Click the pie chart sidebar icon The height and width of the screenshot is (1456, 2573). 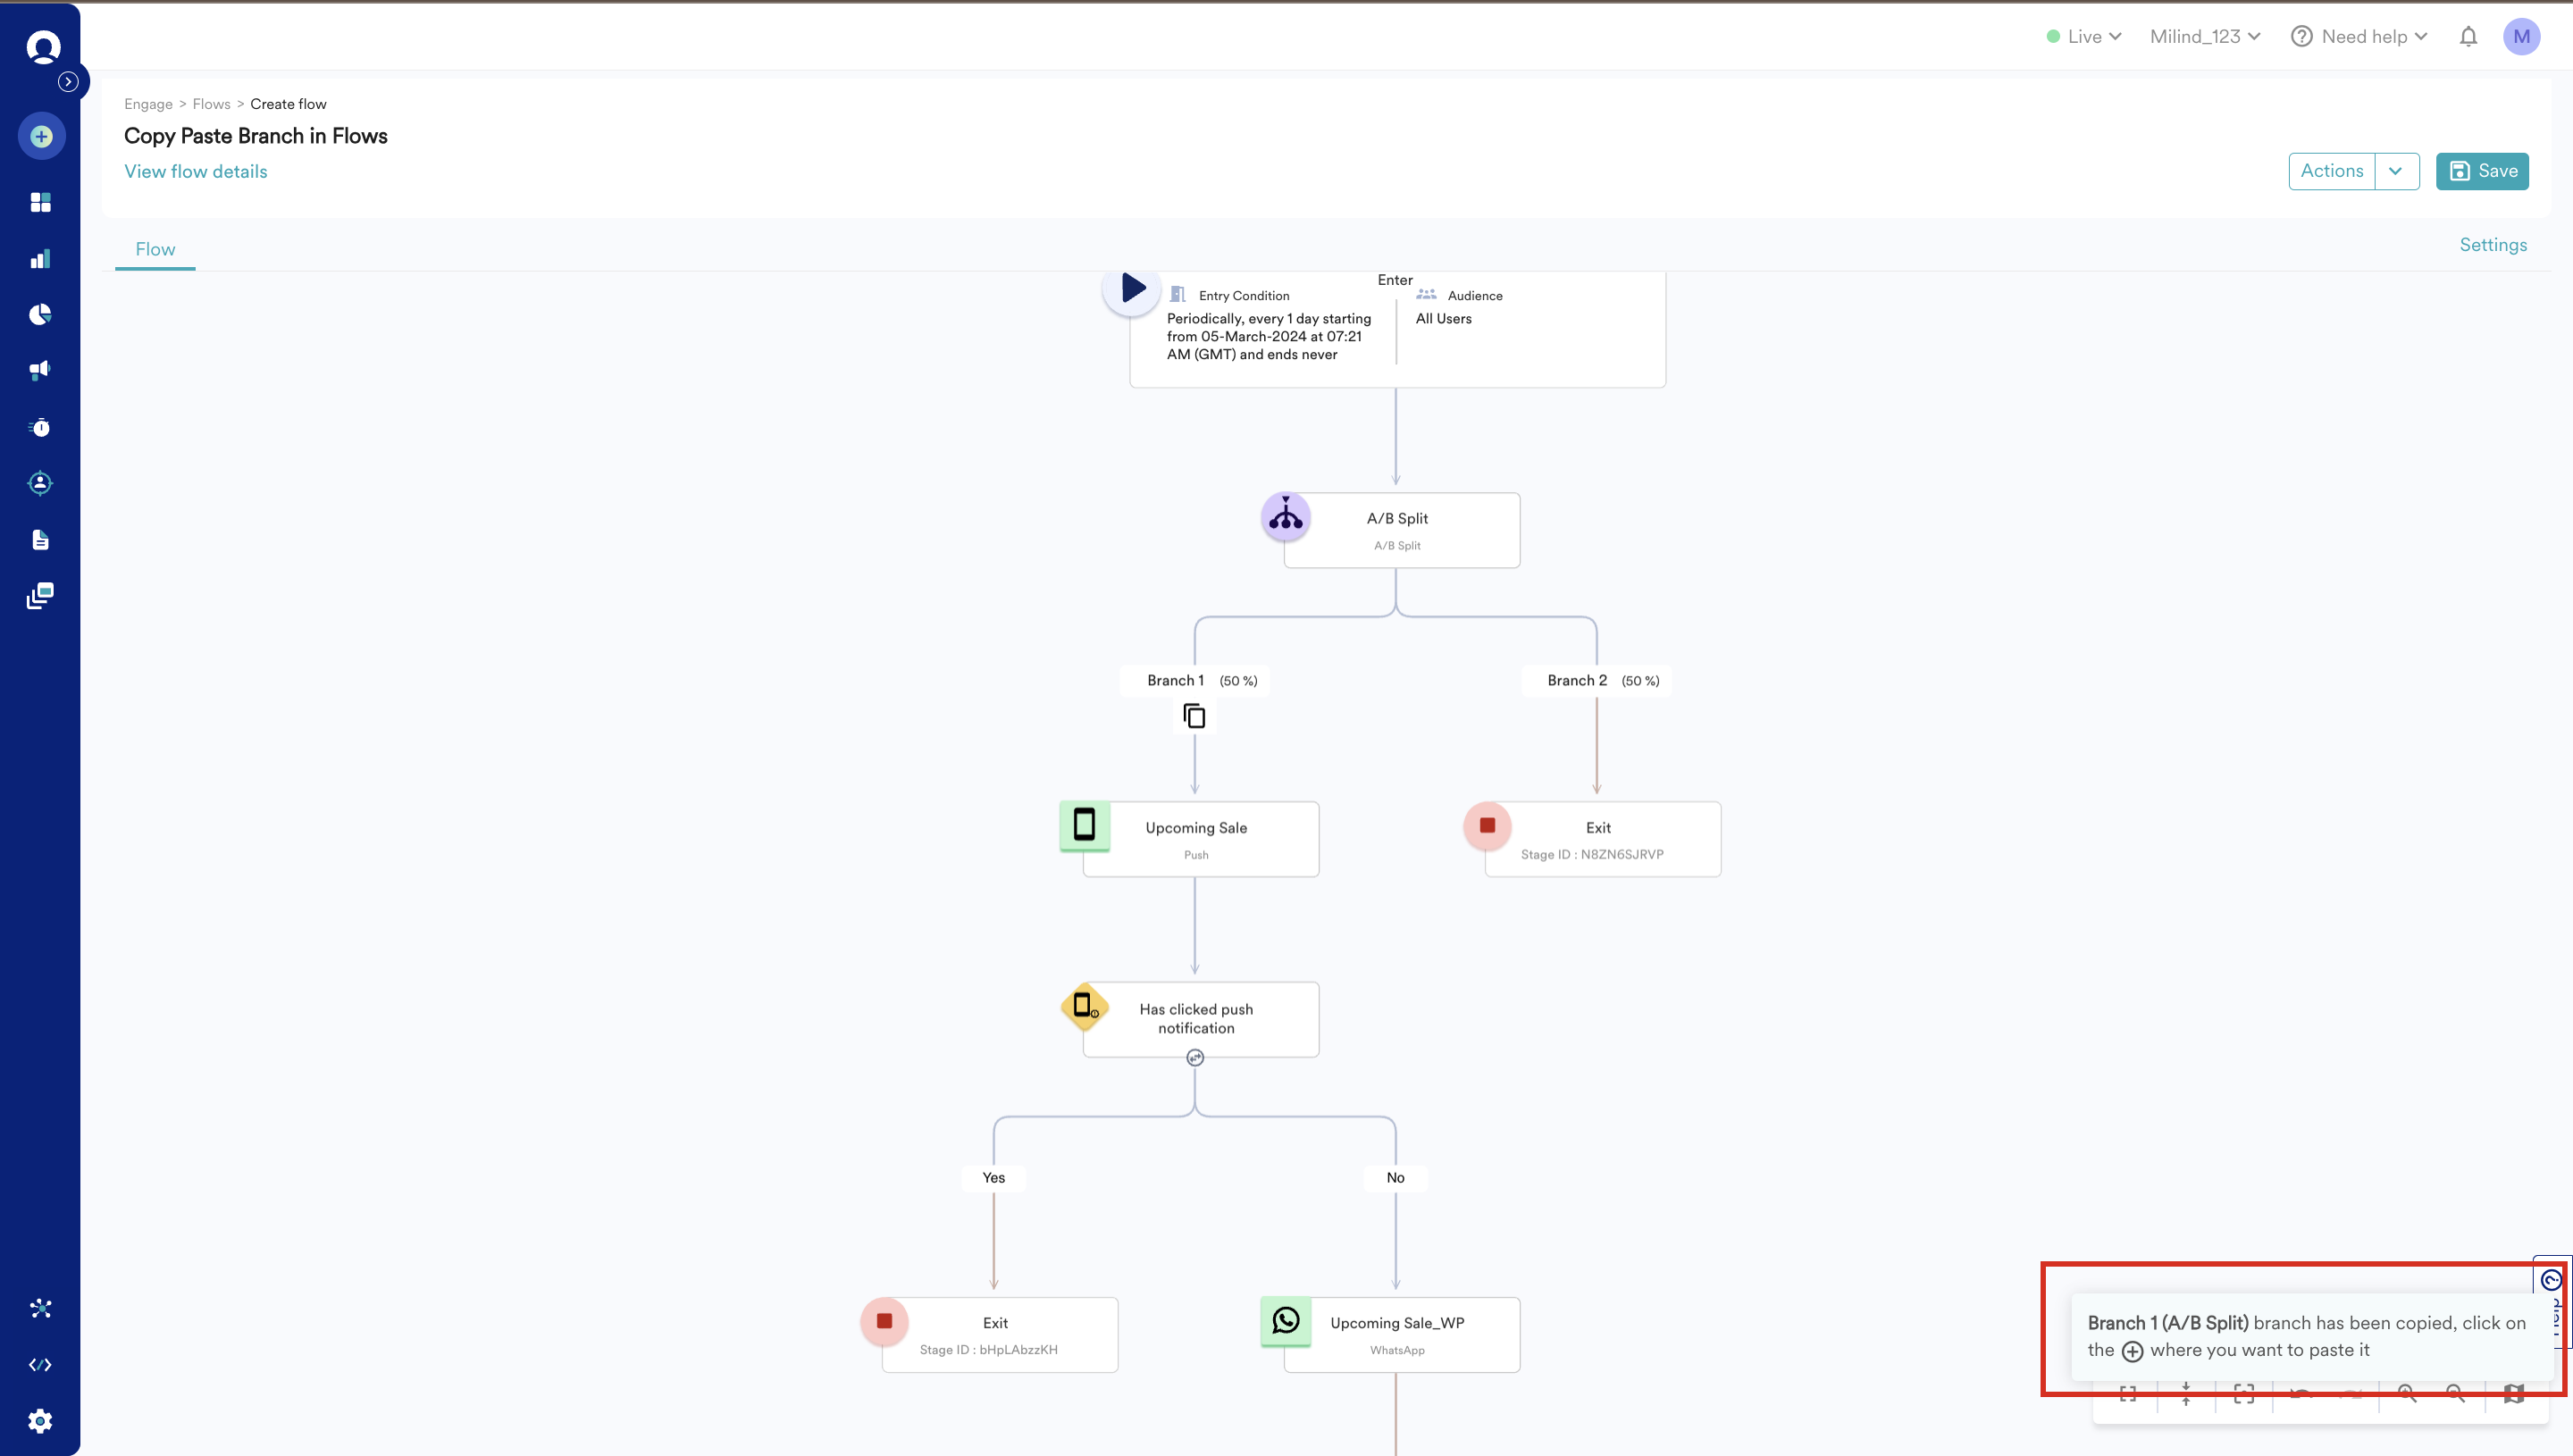[x=40, y=315]
